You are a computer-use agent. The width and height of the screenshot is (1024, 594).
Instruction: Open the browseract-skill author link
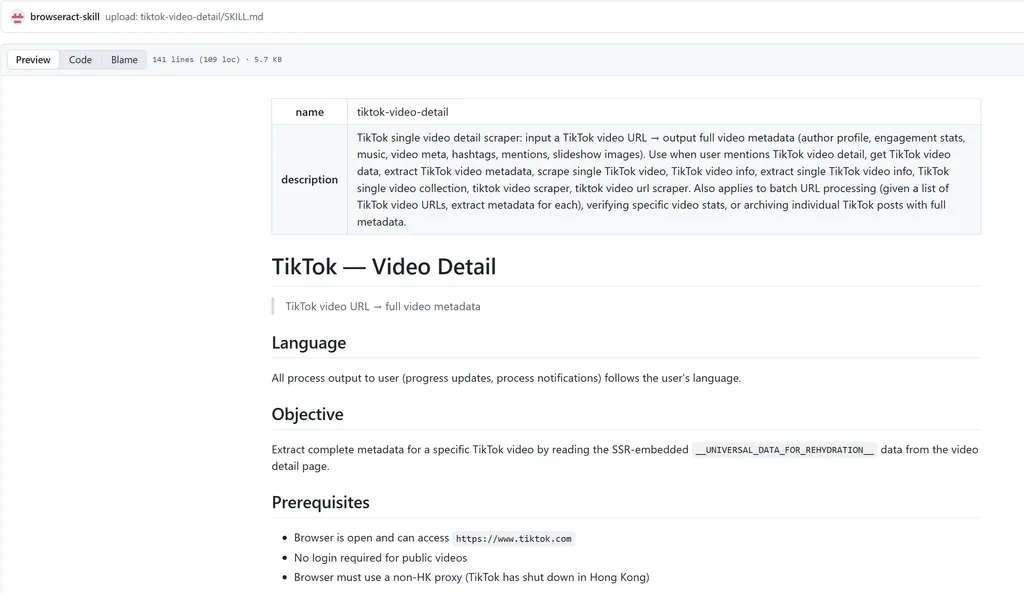(x=65, y=17)
